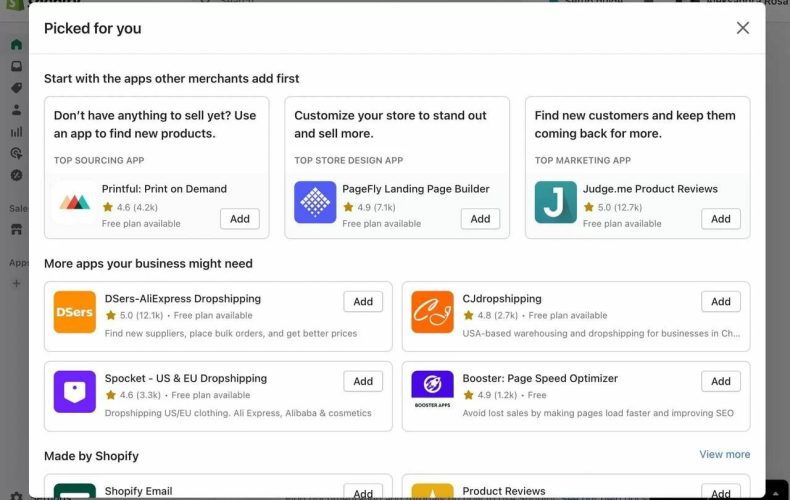Open Products tag icon in sidebar

pyautogui.click(x=17, y=88)
